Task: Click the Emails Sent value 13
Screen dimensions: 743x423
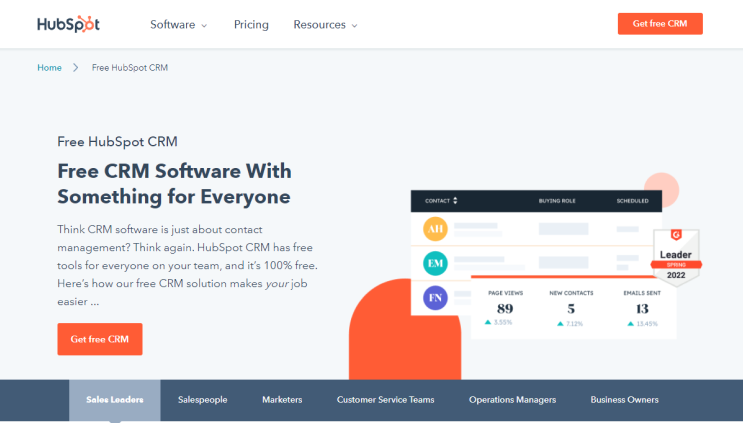Action: [x=642, y=309]
